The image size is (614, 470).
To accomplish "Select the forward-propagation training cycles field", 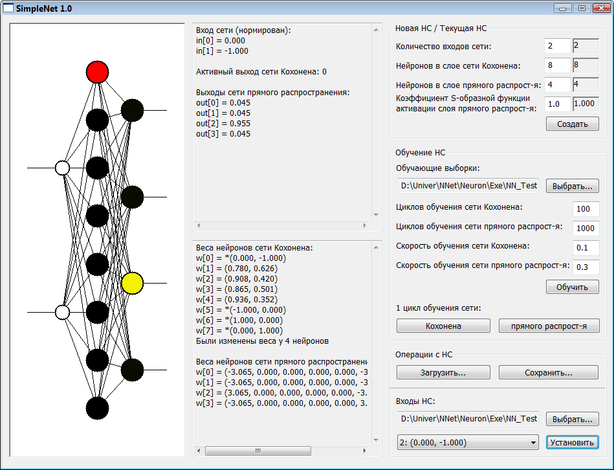I will pos(585,228).
